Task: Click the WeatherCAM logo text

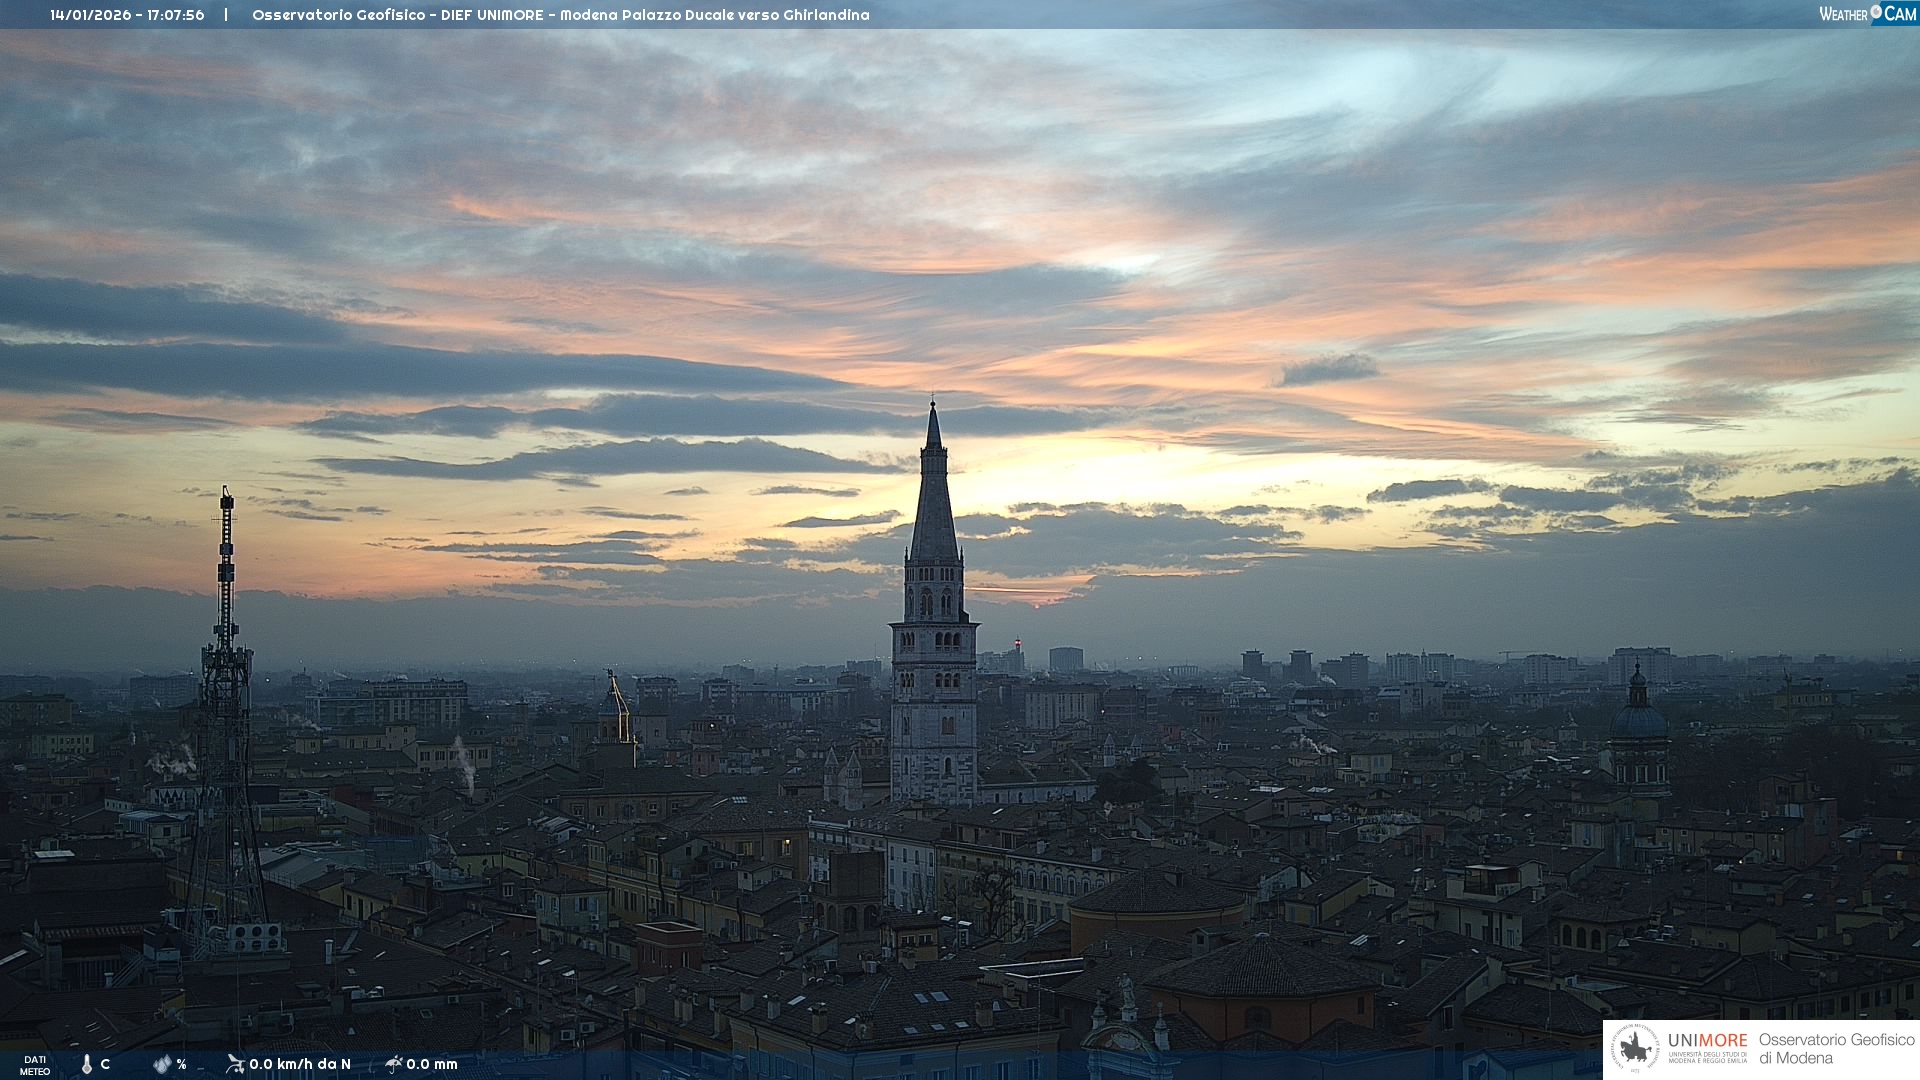Action: click(1867, 13)
